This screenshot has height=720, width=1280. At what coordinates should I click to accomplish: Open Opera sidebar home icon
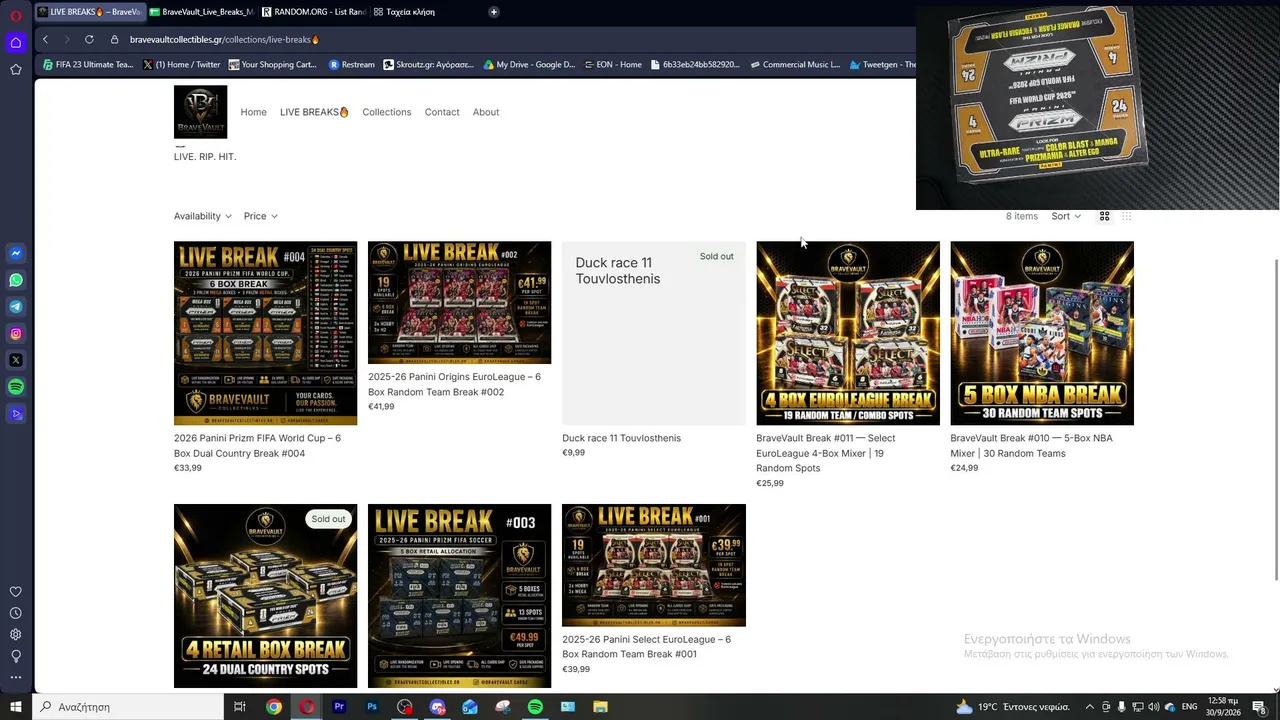pos(16,42)
